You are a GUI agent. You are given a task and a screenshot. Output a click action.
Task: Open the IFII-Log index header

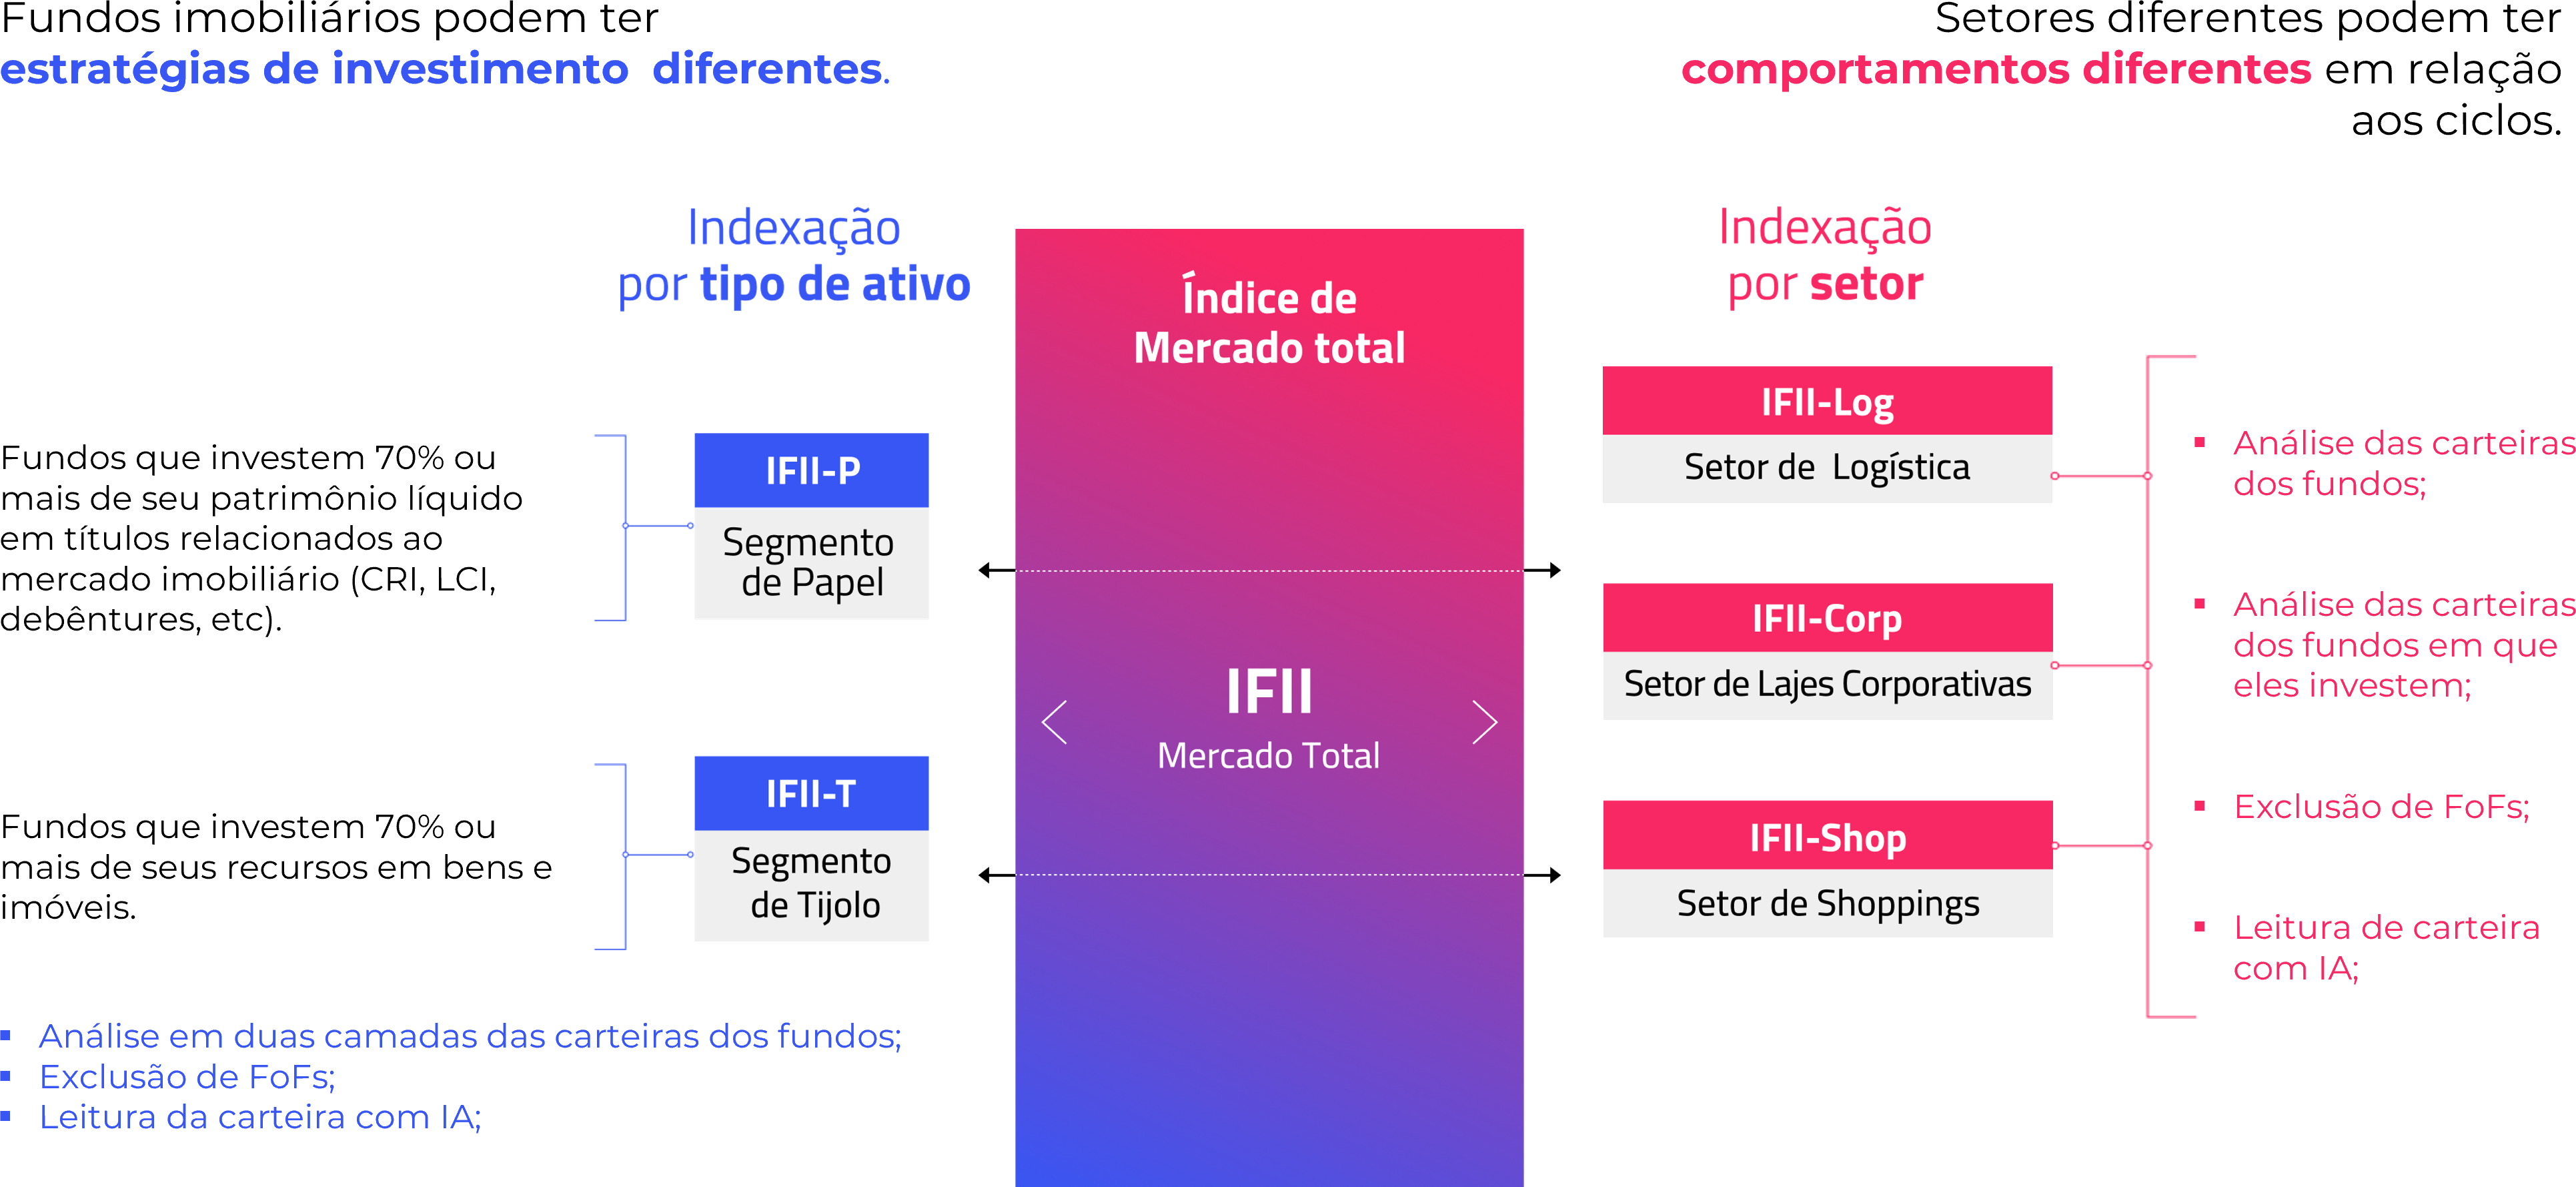click(1826, 401)
